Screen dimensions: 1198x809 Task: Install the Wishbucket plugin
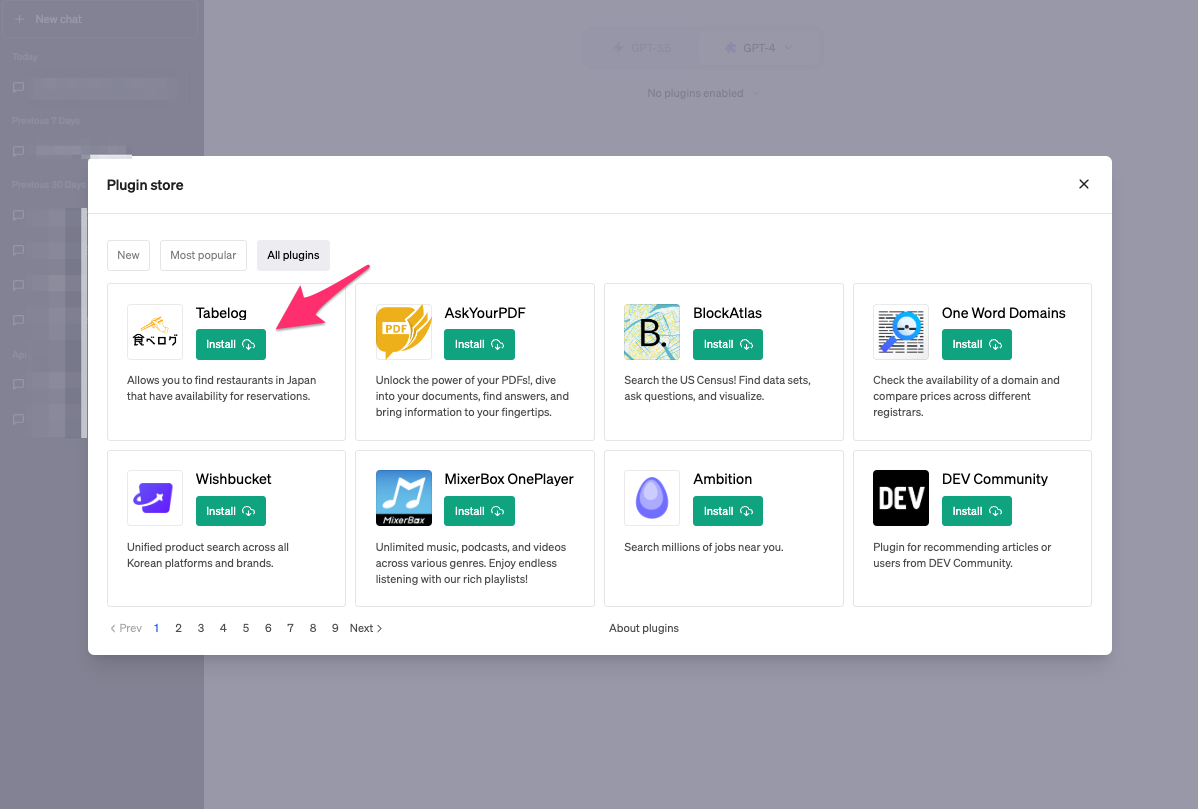click(231, 511)
